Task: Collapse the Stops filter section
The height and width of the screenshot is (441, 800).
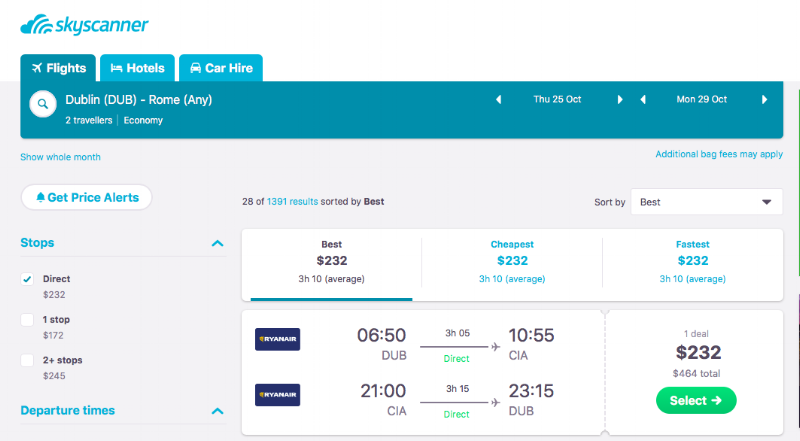Action: coord(217,243)
